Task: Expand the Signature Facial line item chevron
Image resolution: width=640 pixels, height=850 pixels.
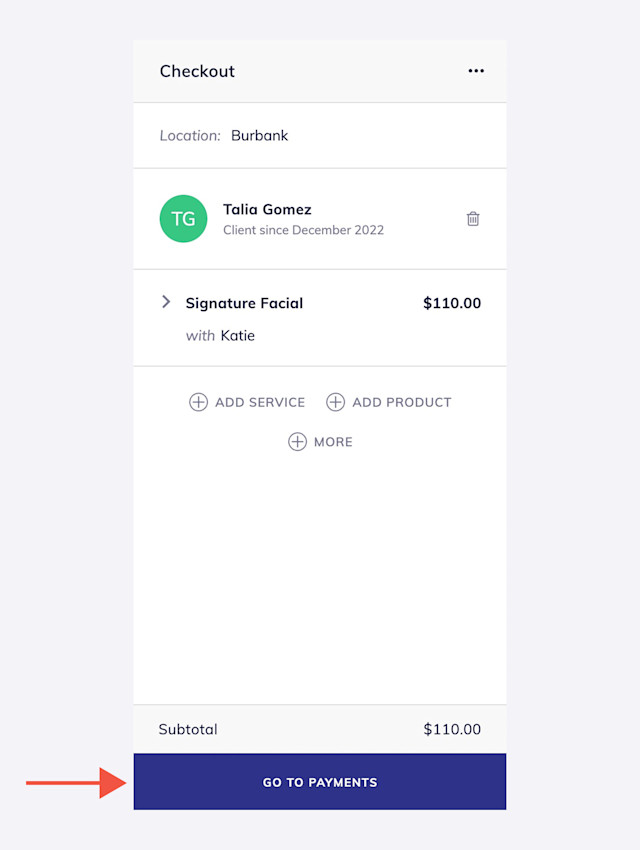Action: [166, 302]
